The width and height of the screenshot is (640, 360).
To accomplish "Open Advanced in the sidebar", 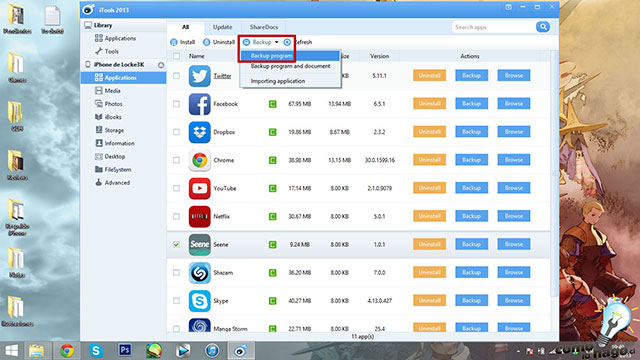I will 112,182.
